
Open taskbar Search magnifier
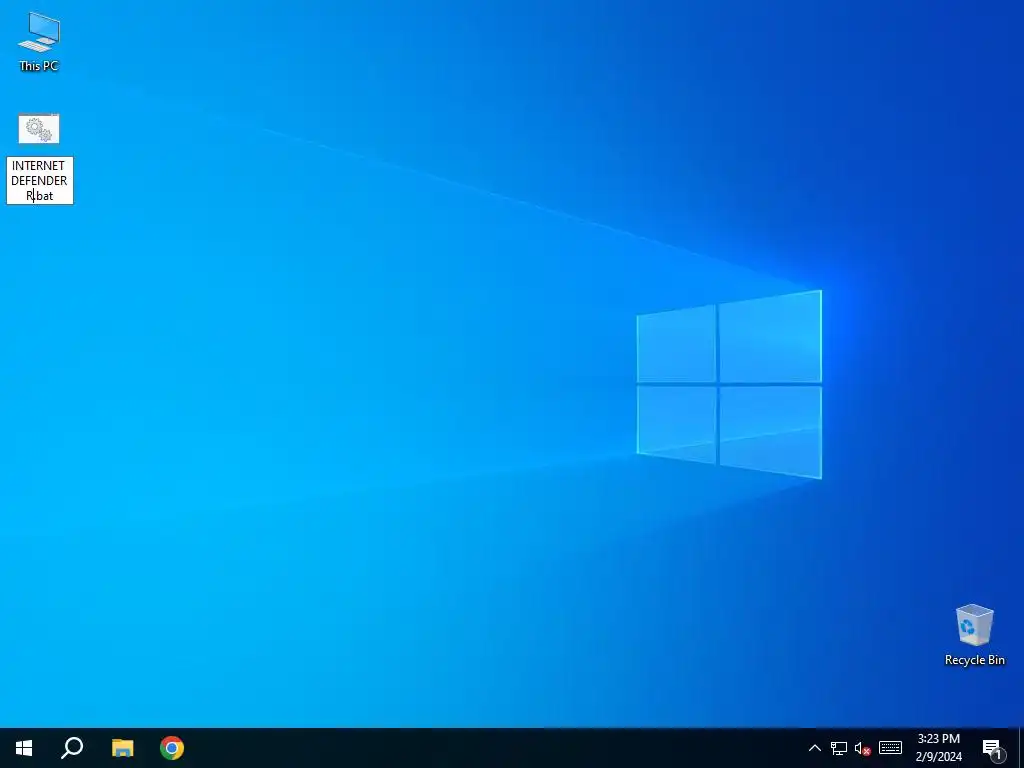[x=72, y=748]
